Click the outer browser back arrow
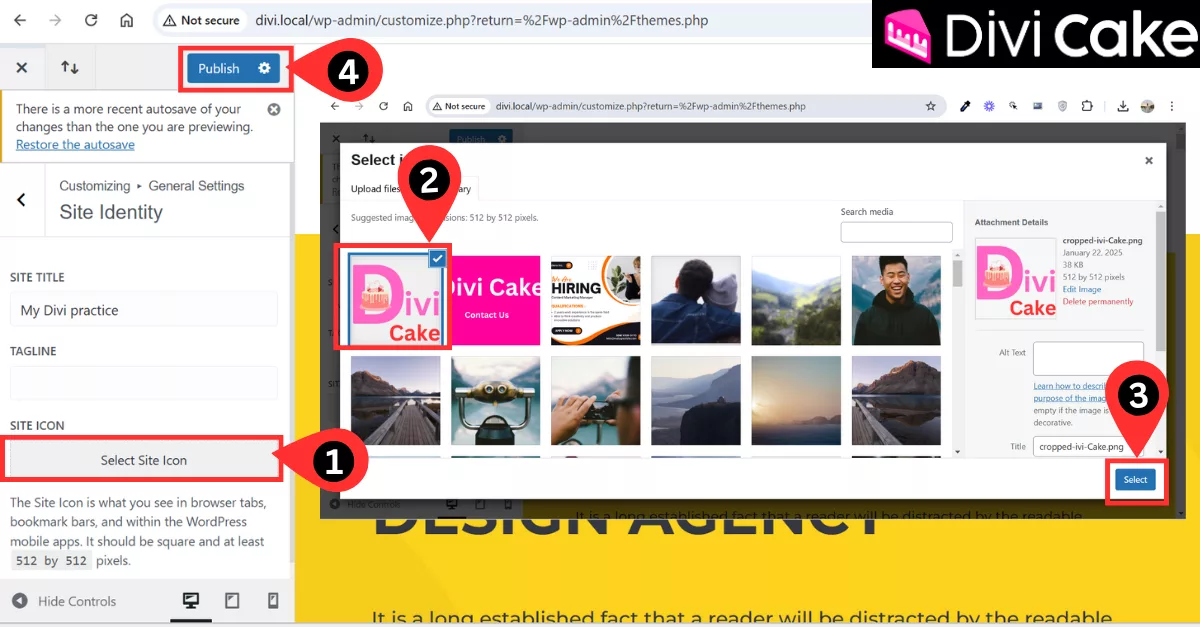This screenshot has height=630, width=1200. 21,20
